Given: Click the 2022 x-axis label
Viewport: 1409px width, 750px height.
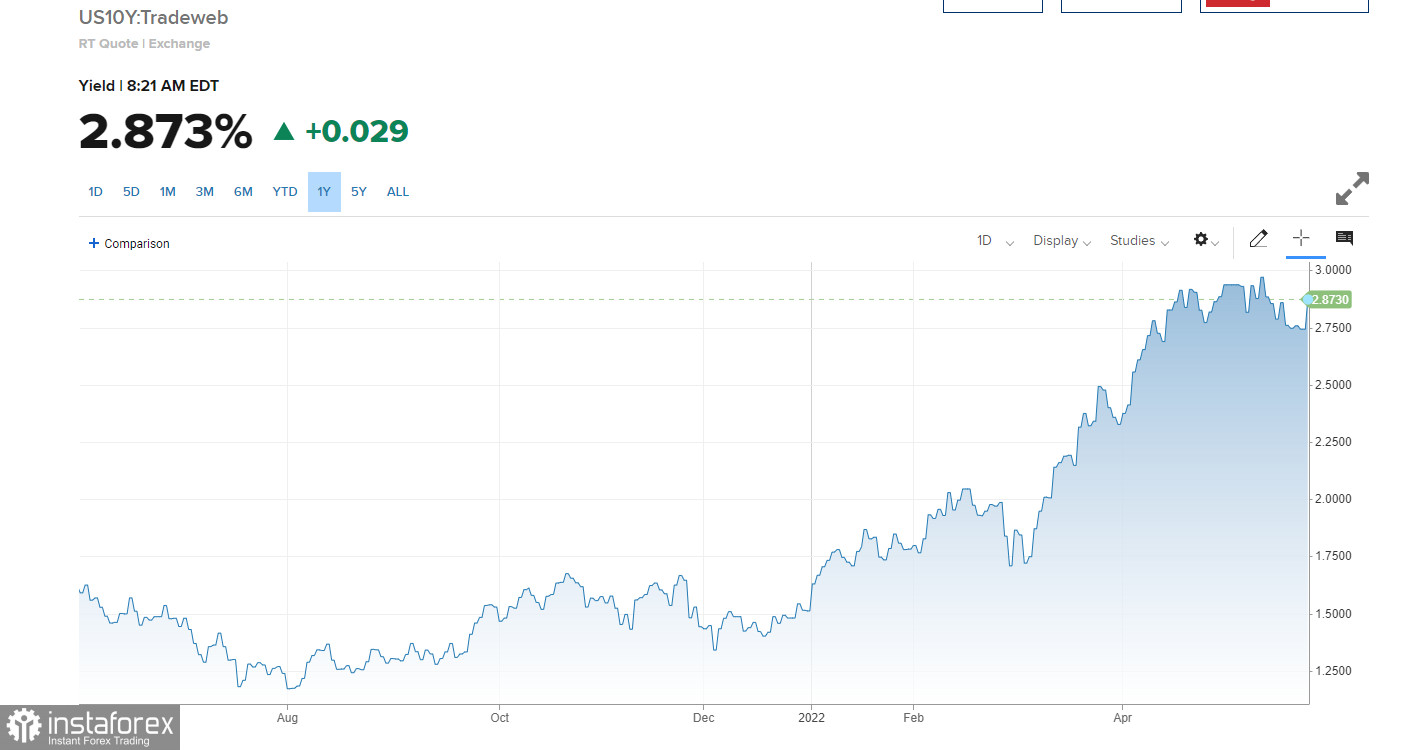Looking at the screenshot, I should [x=811, y=718].
